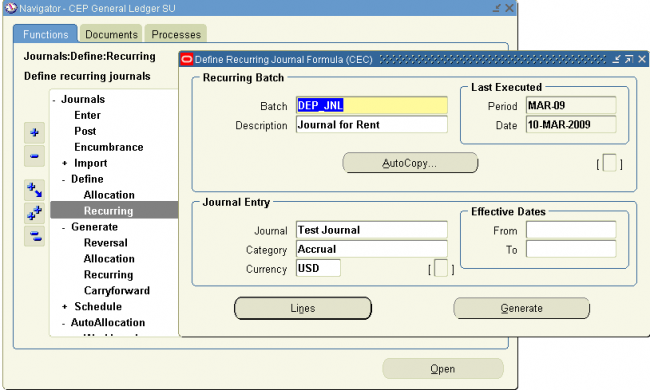Click the expand plus icon in Navigator sidebar

click(34, 133)
